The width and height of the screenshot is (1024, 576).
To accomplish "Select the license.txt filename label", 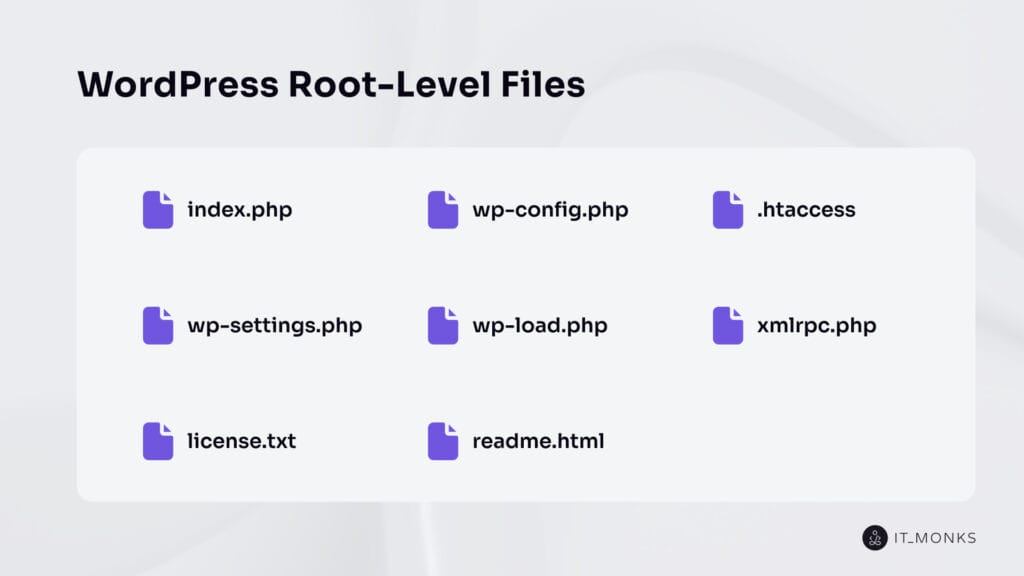I will [x=241, y=441].
